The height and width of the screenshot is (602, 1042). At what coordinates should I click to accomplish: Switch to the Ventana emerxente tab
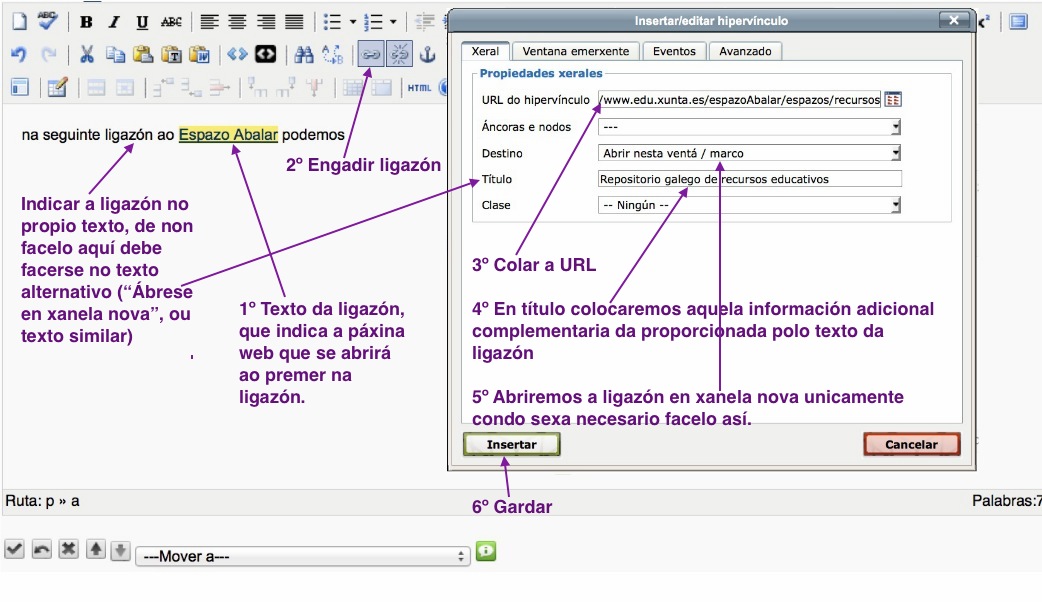tap(574, 51)
